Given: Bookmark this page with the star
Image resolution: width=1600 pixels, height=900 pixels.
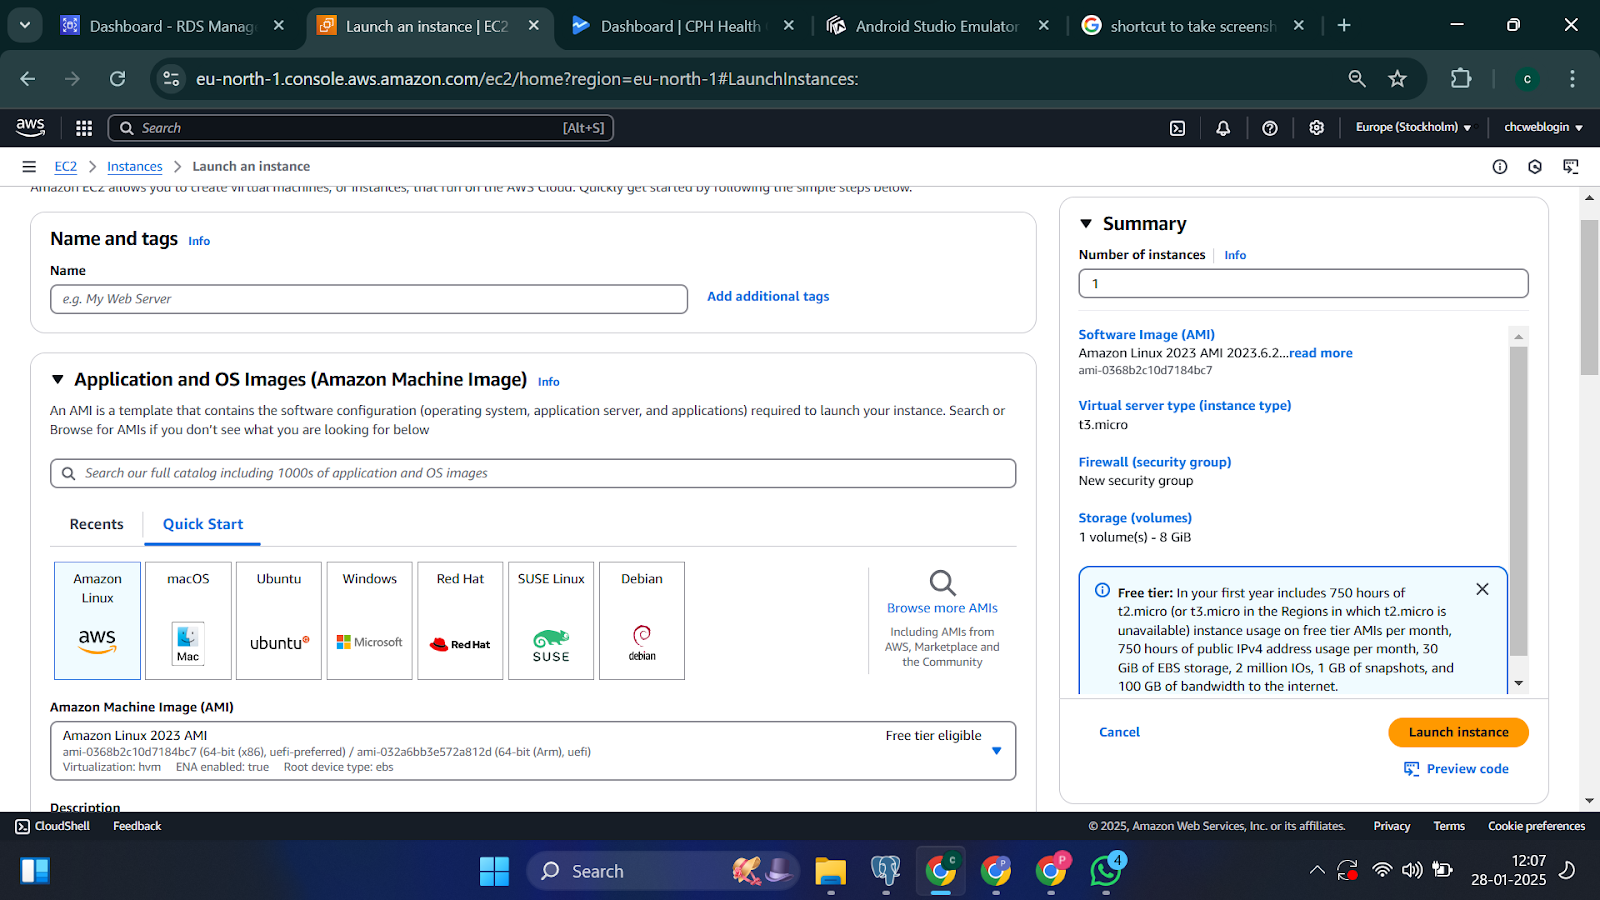Looking at the screenshot, I should [1397, 79].
